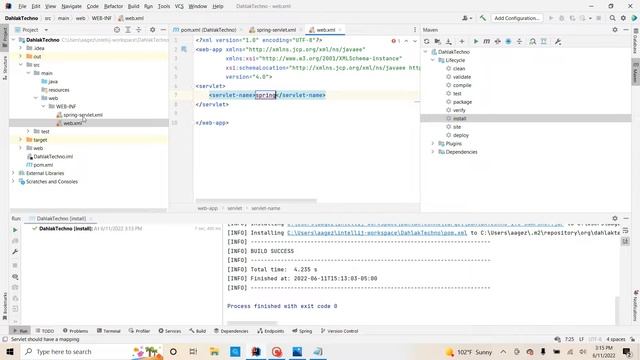Open IDE settings gear in main toolbar
Screen dimensions: 640x360
(x=623, y=18)
